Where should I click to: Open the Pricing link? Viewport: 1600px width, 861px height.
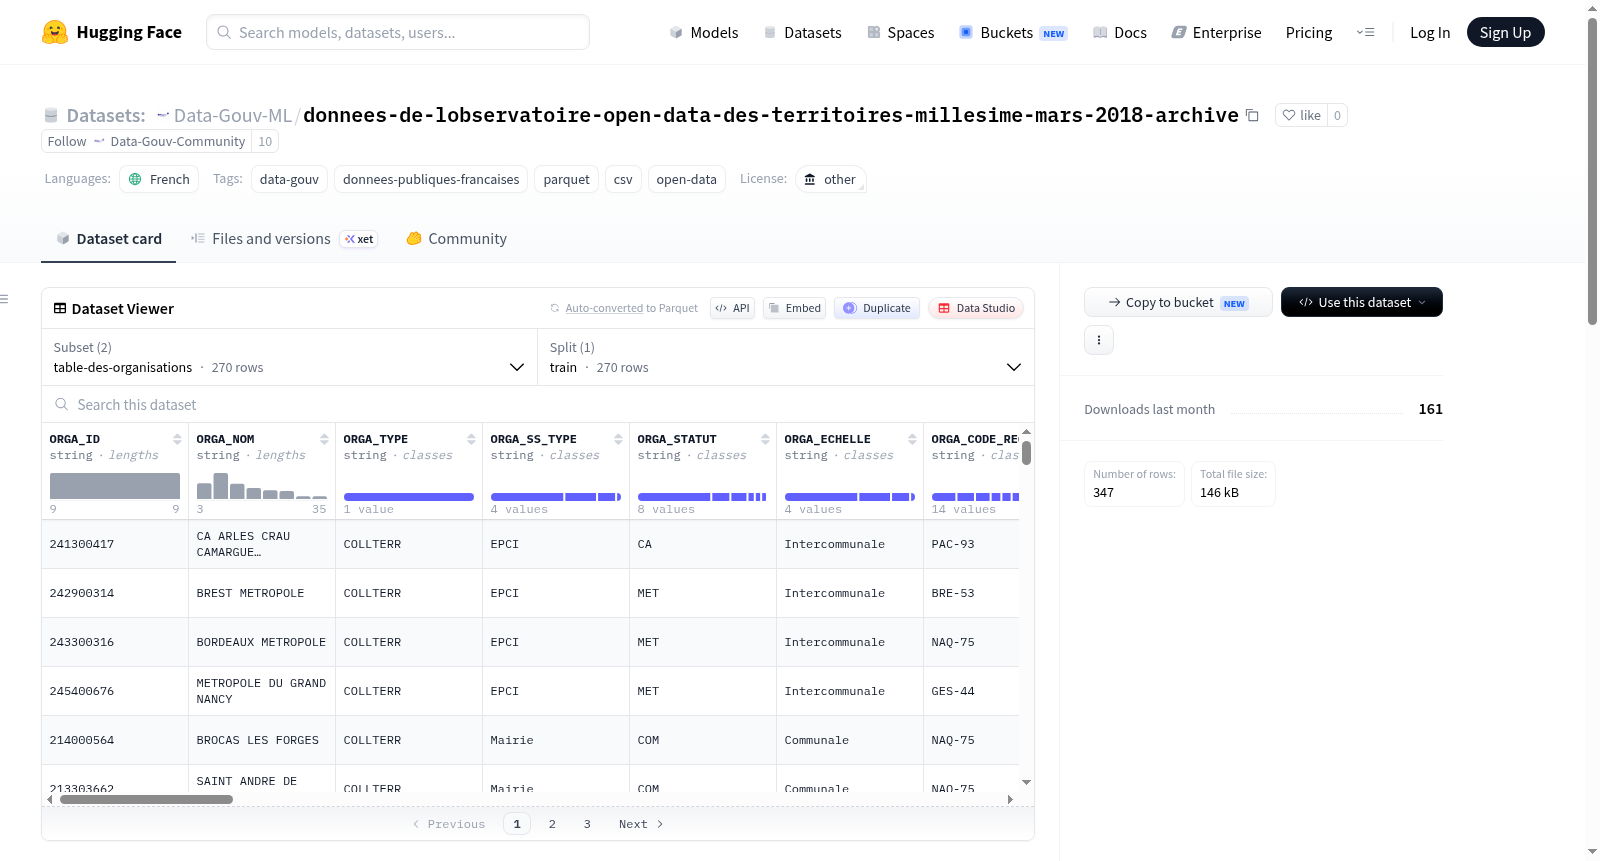(1309, 32)
